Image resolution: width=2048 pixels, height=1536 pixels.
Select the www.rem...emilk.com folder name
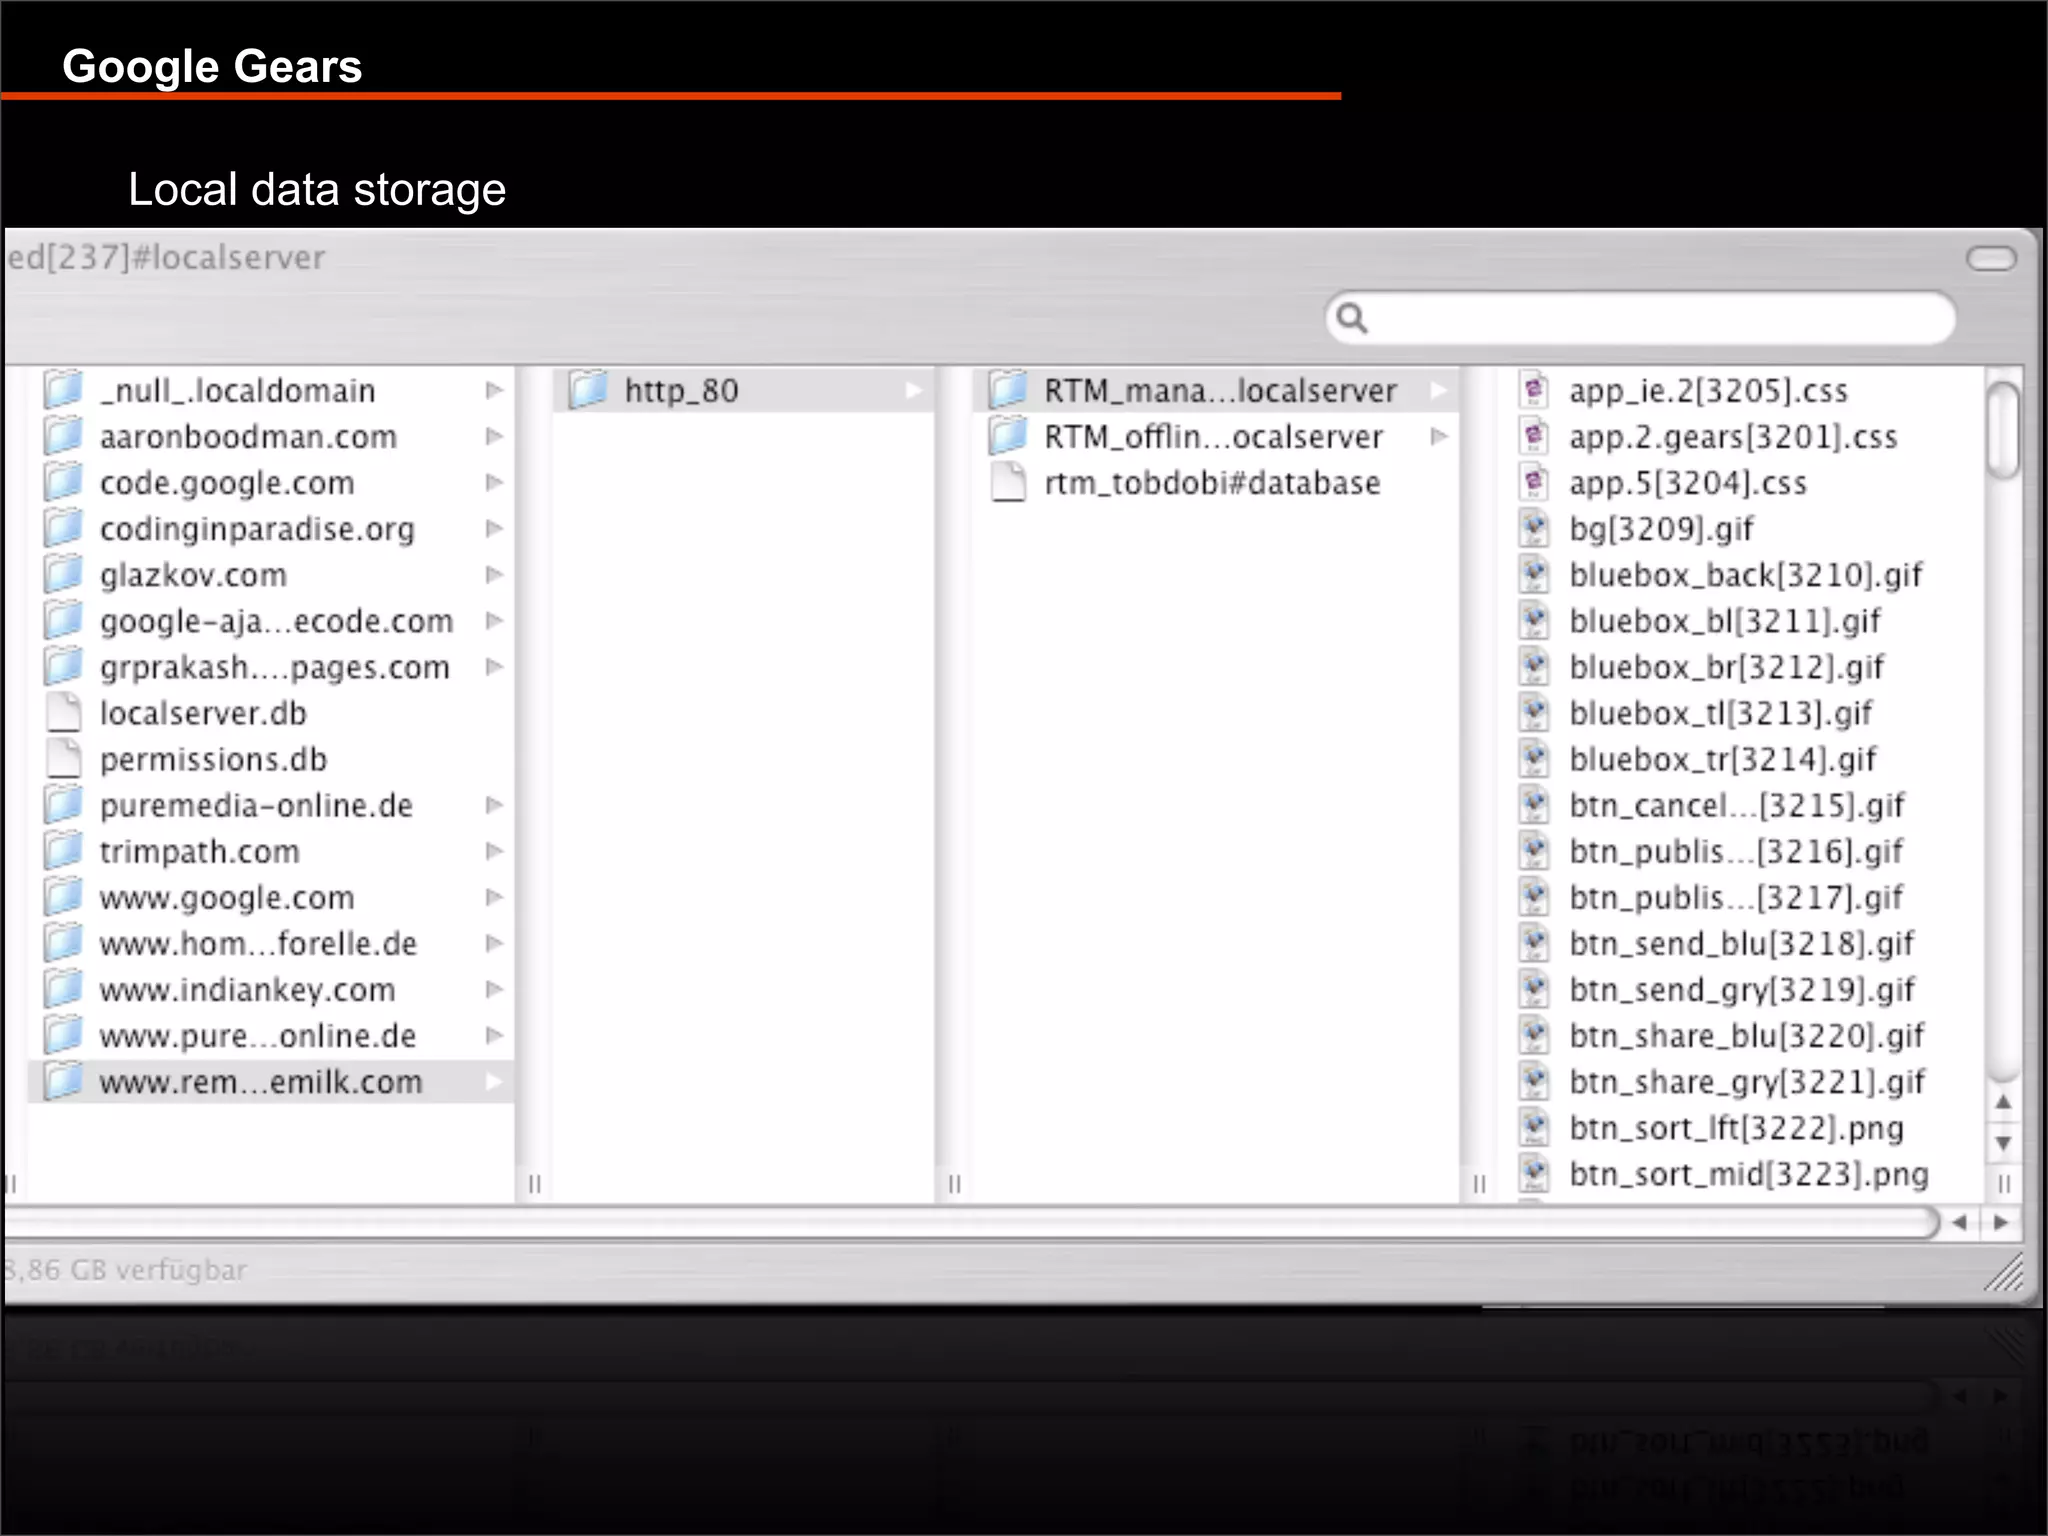tap(261, 1082)
